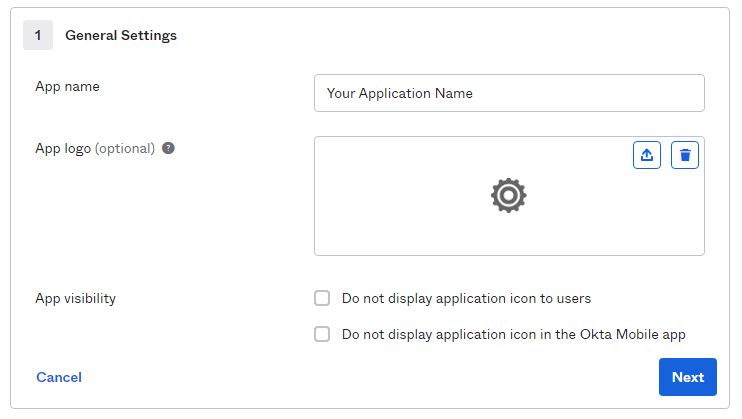This screenshot has height=419, width=742.
Task: Click the App name field label
Action: [67, 87]
